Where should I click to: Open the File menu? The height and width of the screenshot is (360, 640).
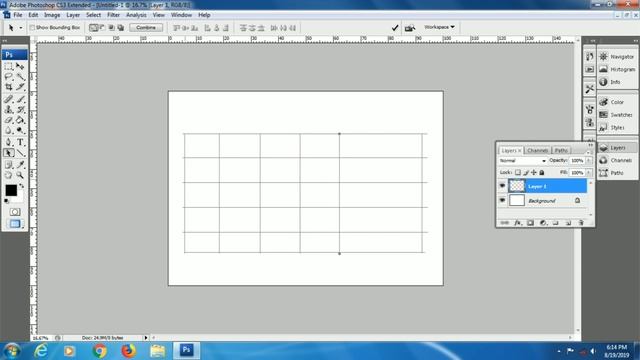point(18,15)
